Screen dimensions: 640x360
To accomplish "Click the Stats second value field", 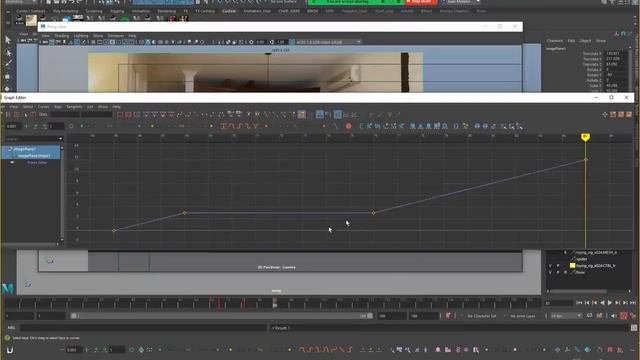I will click(x=97, y=115).
